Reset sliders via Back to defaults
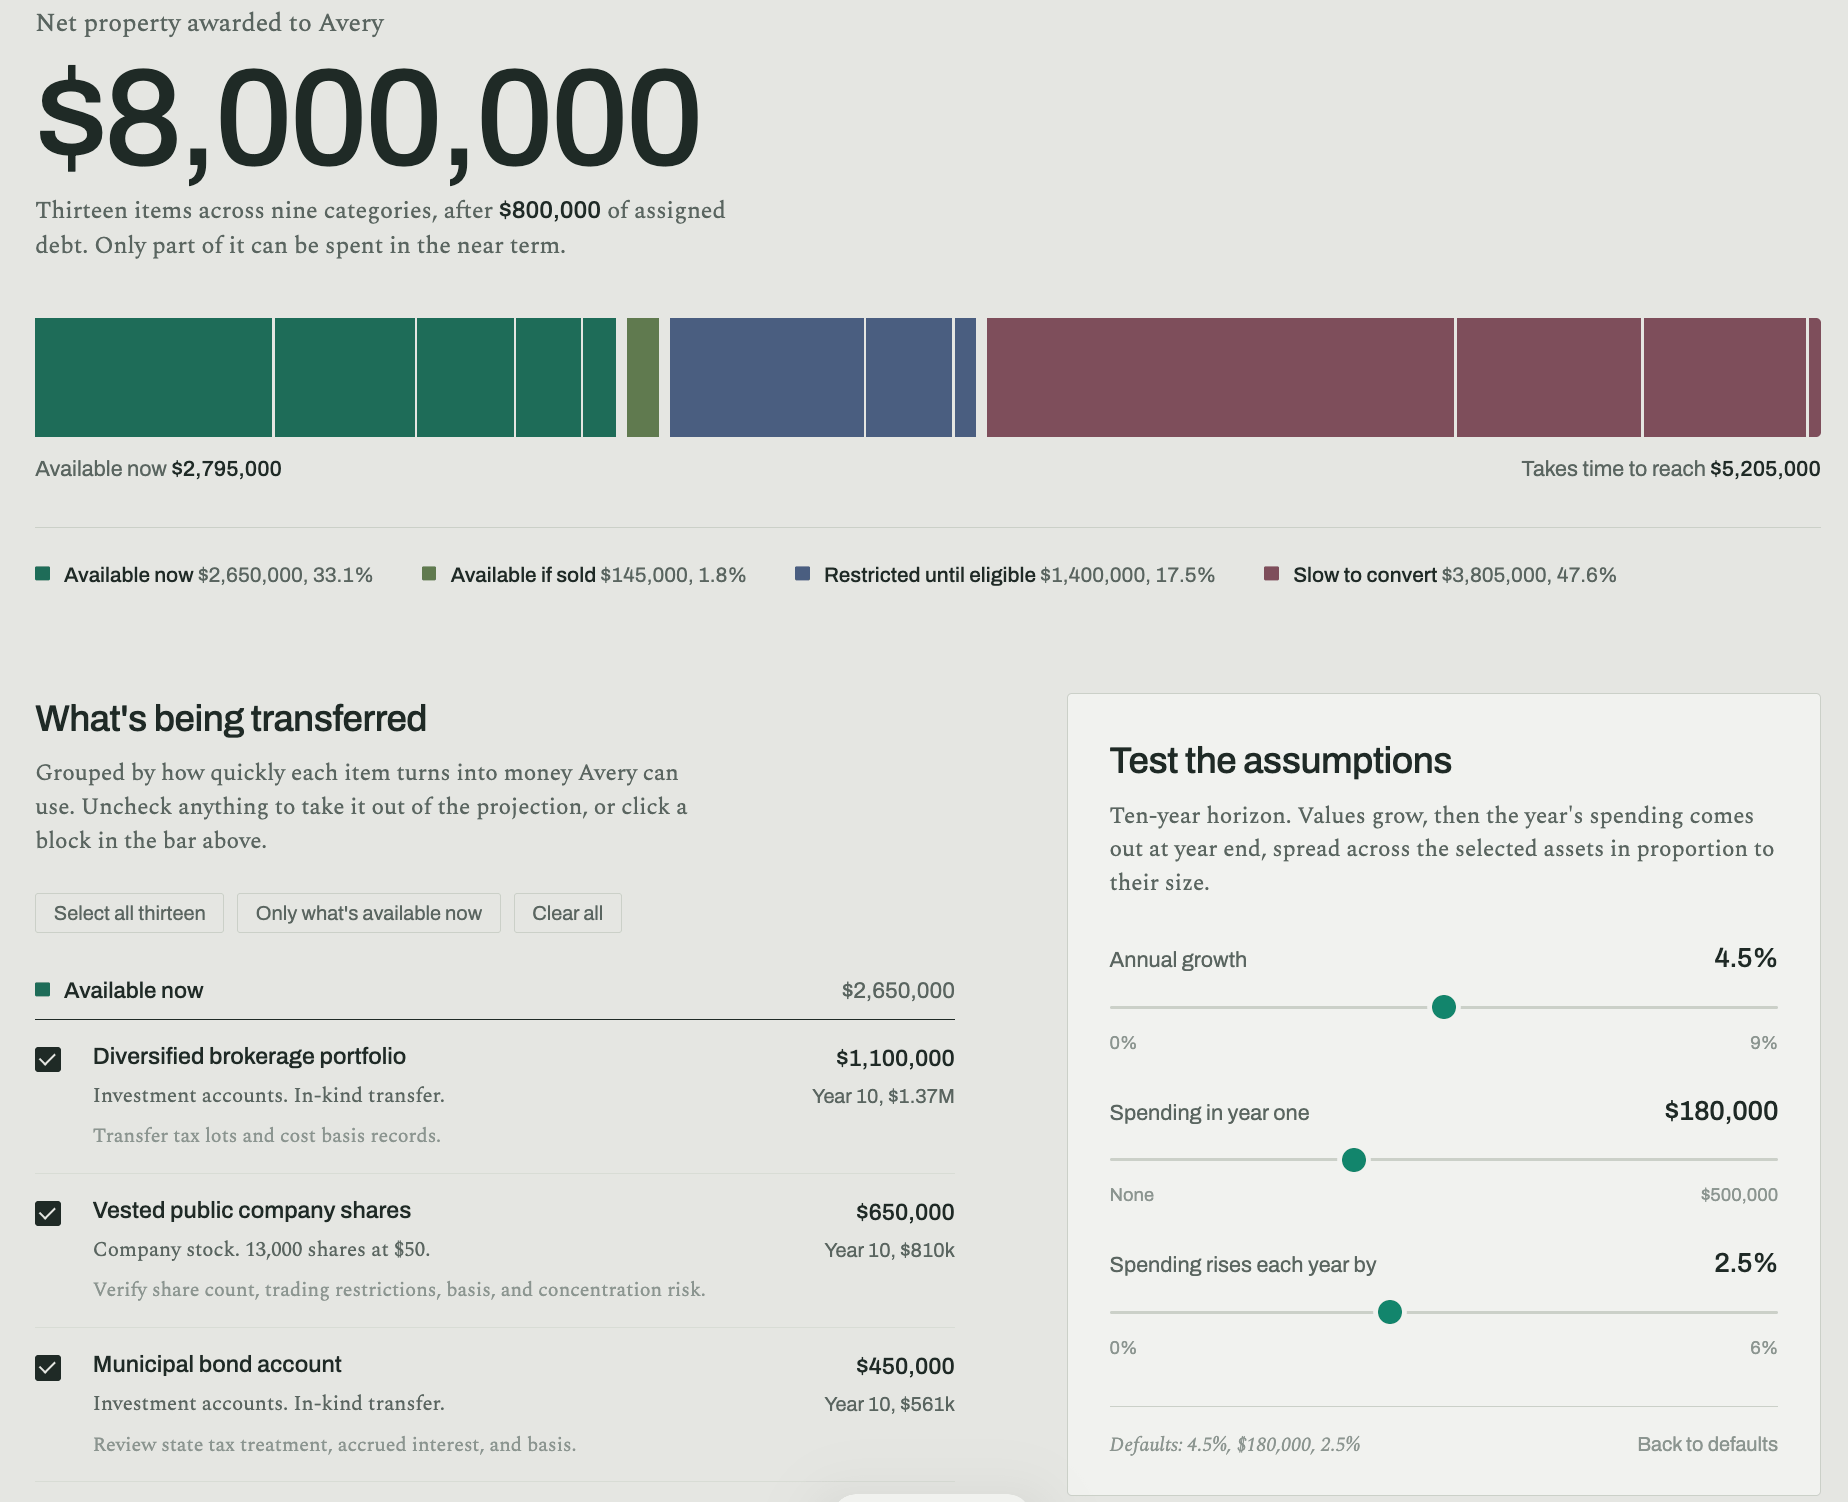Screen dimensions: 1848x1502 (x=1707, y=1444)
